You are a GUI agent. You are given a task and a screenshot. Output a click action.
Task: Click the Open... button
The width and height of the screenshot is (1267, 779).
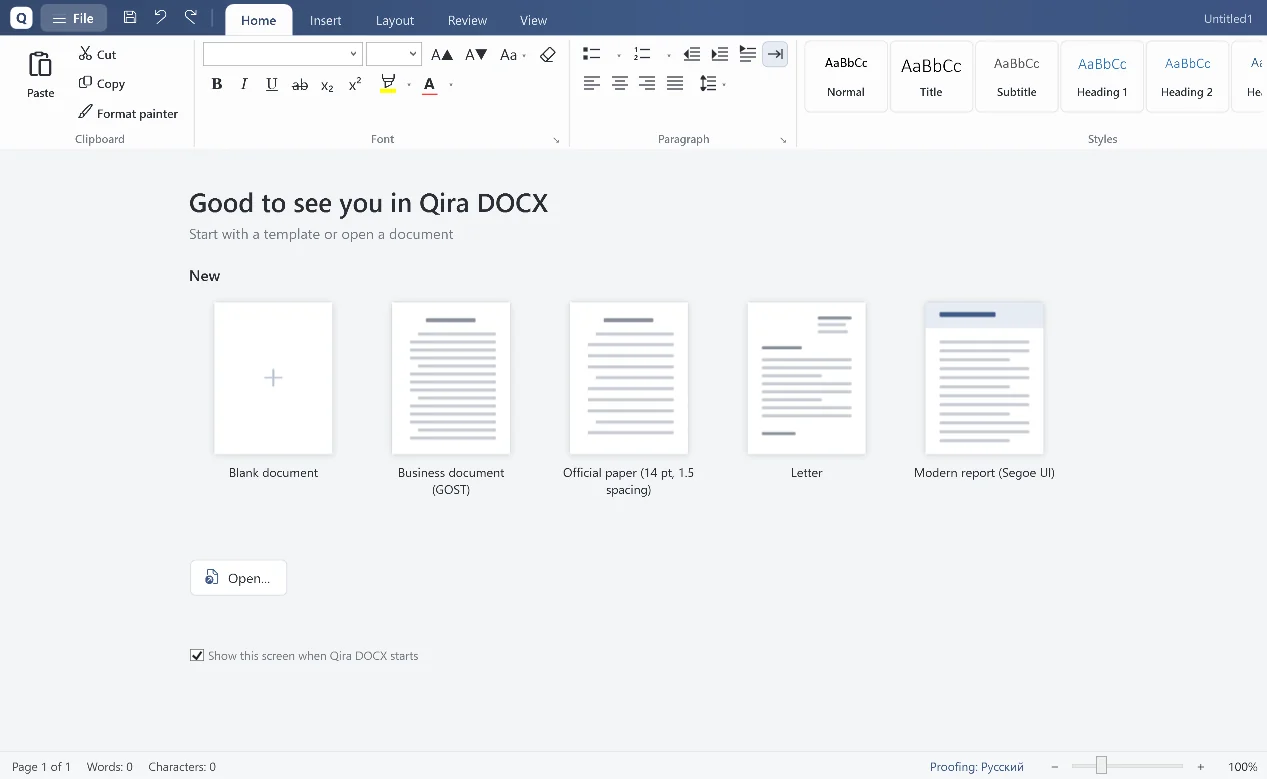click(x=238, y=578)
